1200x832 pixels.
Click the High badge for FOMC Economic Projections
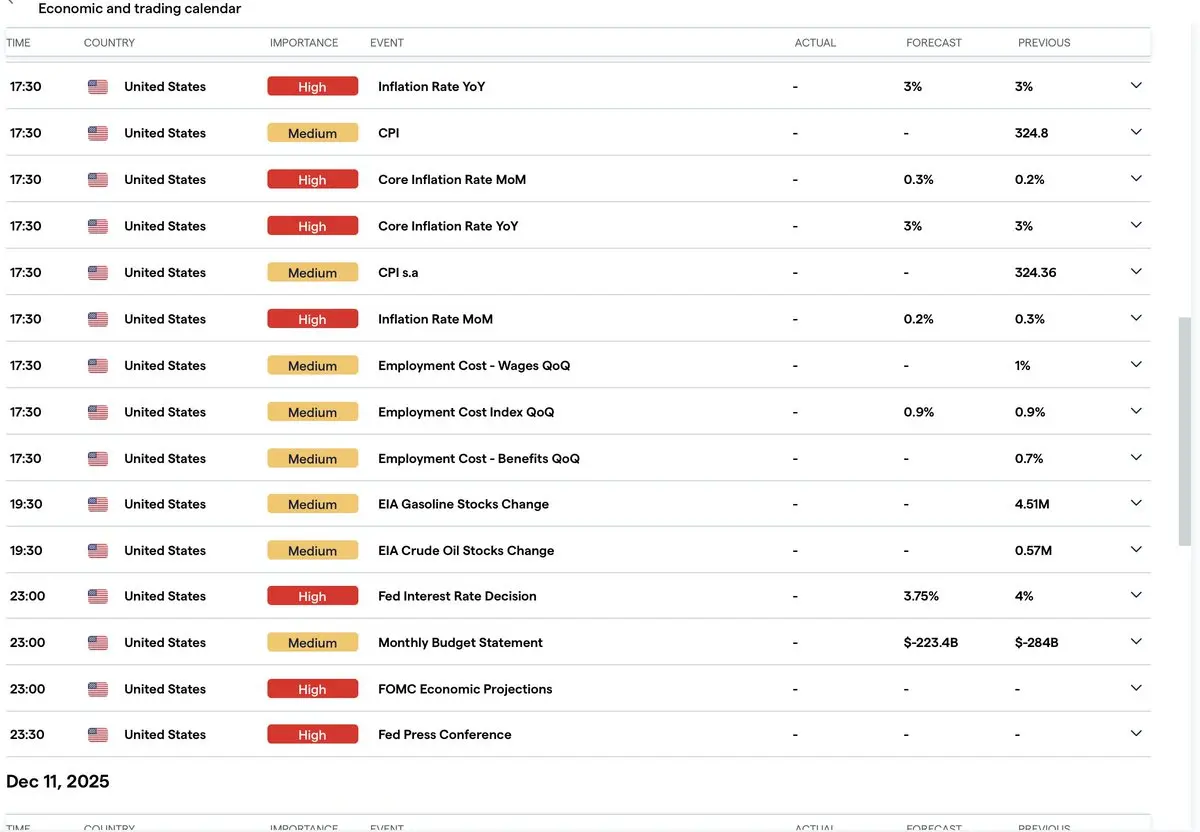312,689
